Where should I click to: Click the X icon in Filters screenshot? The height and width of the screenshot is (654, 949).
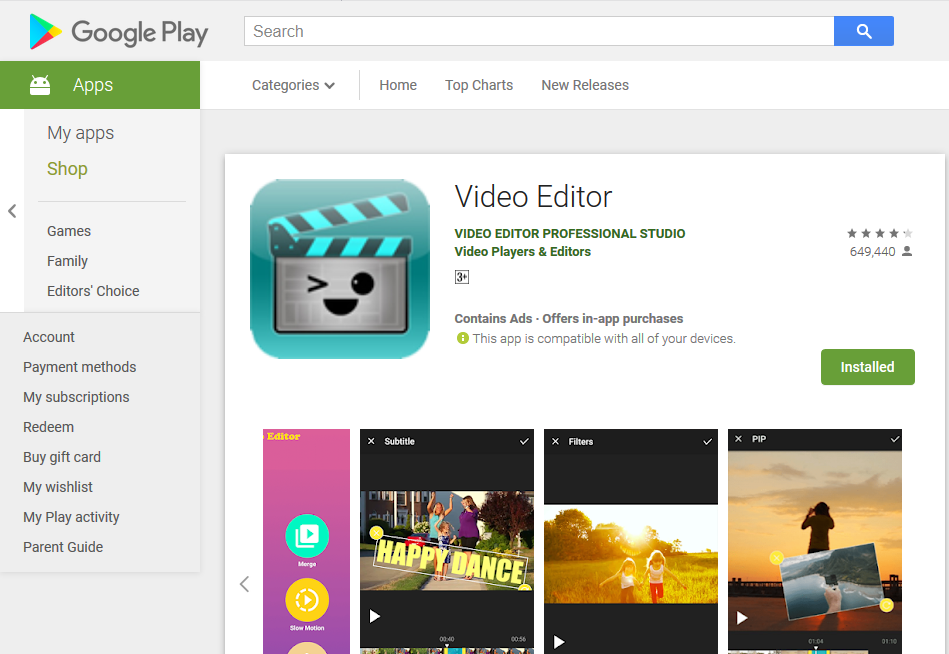click(x=556, y=442)
